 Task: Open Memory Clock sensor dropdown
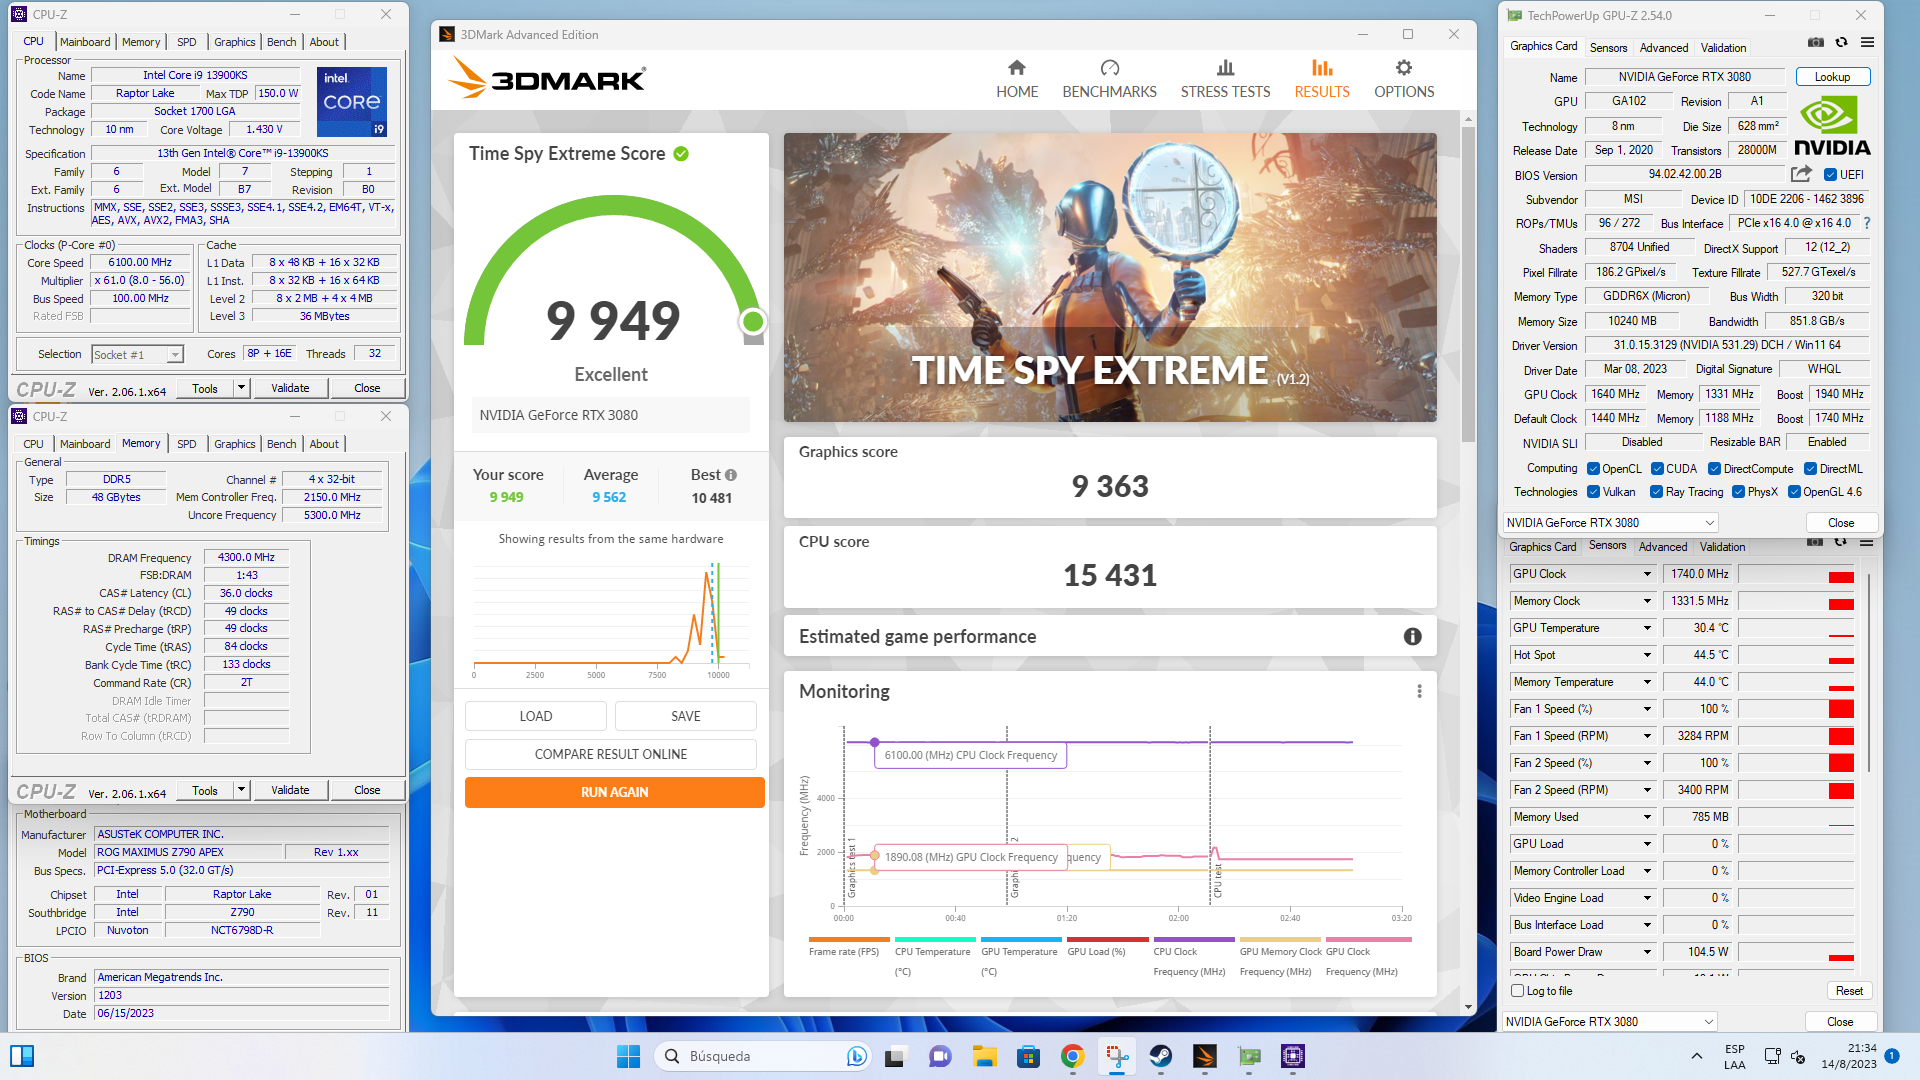(1647, 601)
